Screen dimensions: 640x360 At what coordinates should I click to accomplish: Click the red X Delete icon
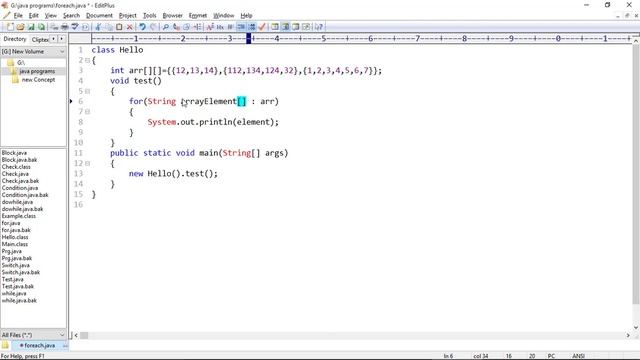[129, 27]
